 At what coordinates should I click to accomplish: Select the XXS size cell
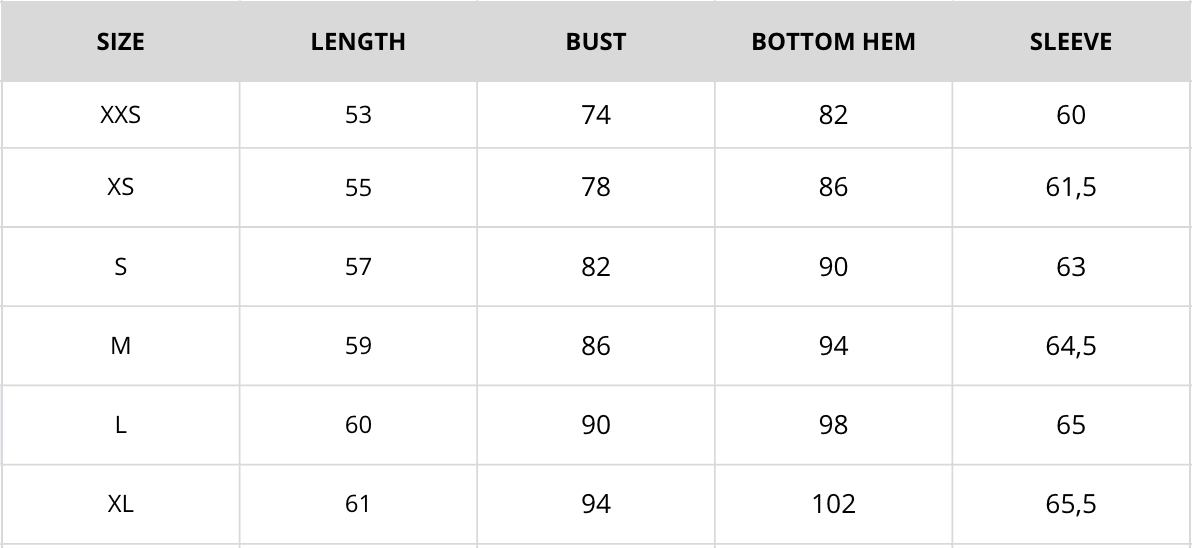tap(120, 115)
